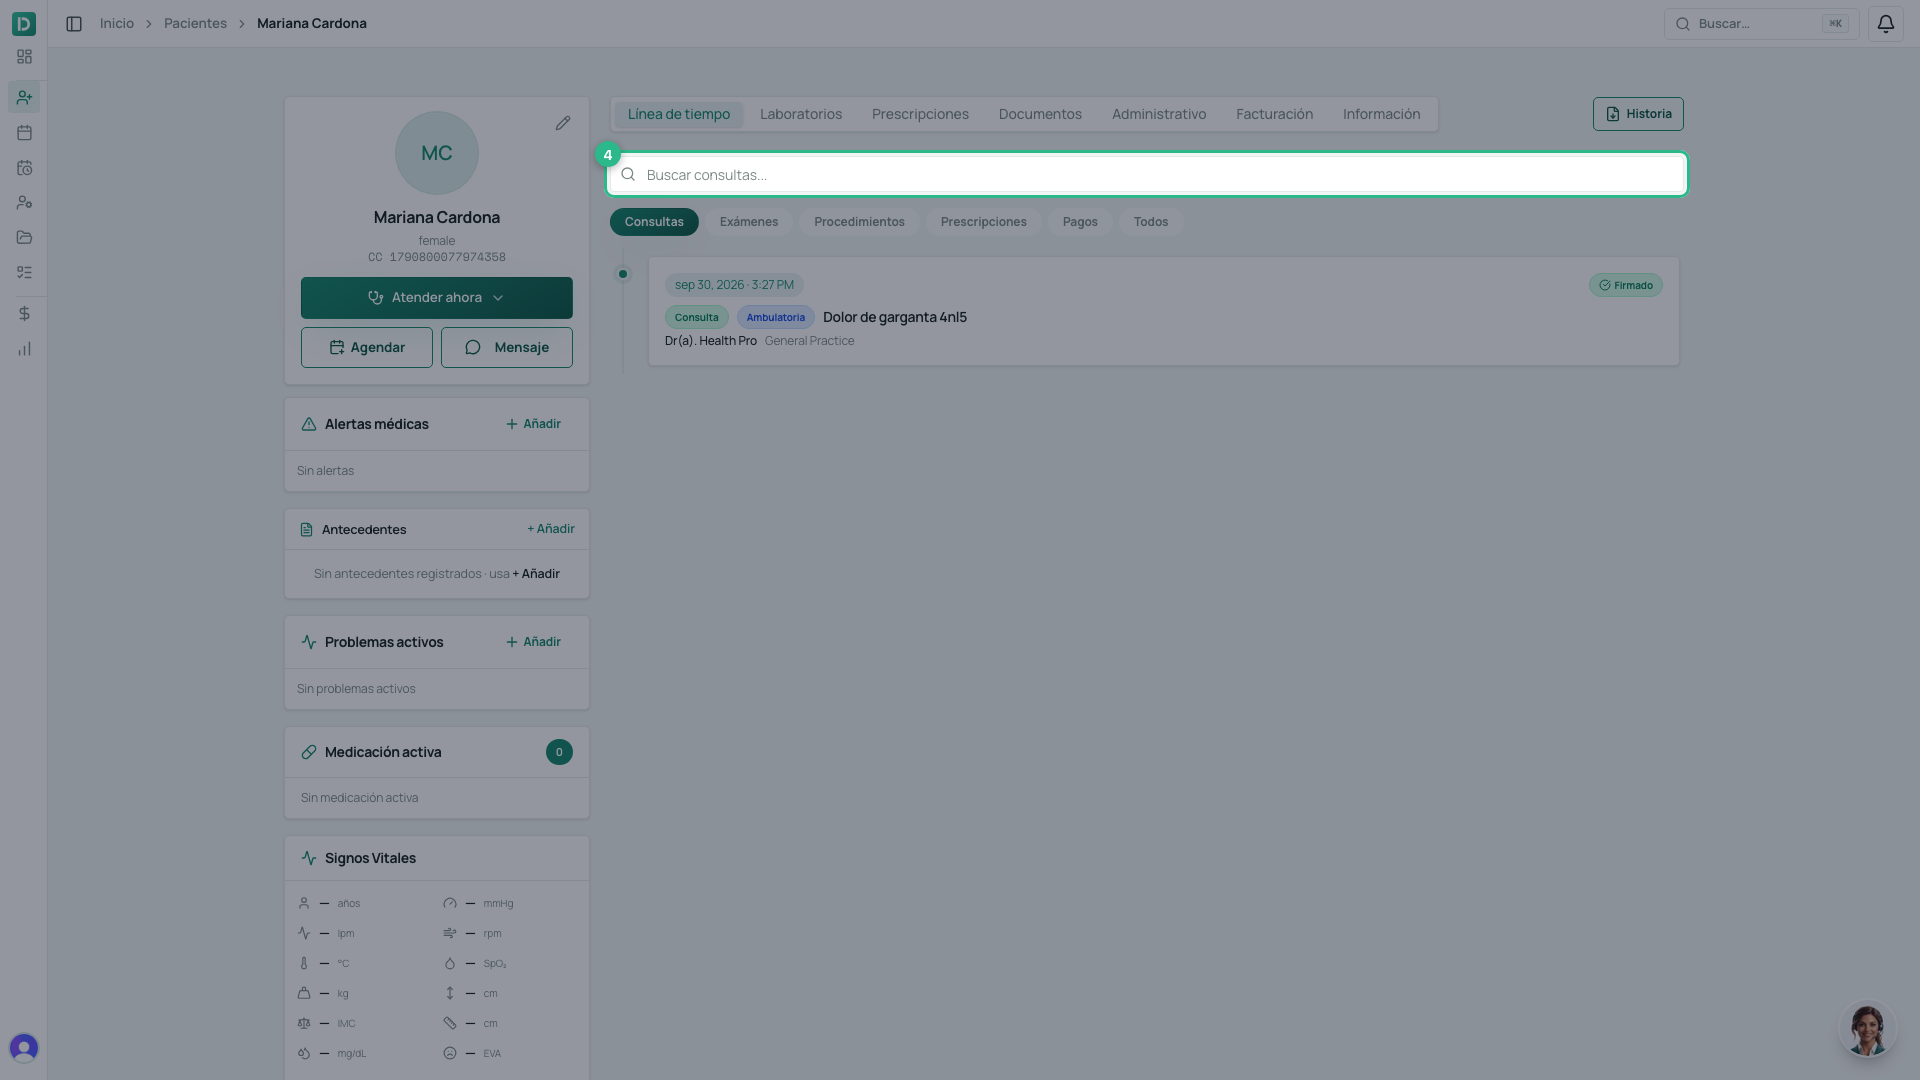
Task: Open notifications bell
Action: coord(1885,23)
